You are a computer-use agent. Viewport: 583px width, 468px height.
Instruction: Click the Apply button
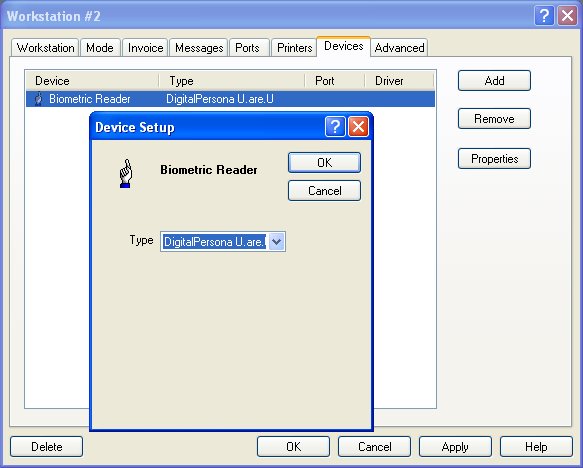click(x=455, y=446)
